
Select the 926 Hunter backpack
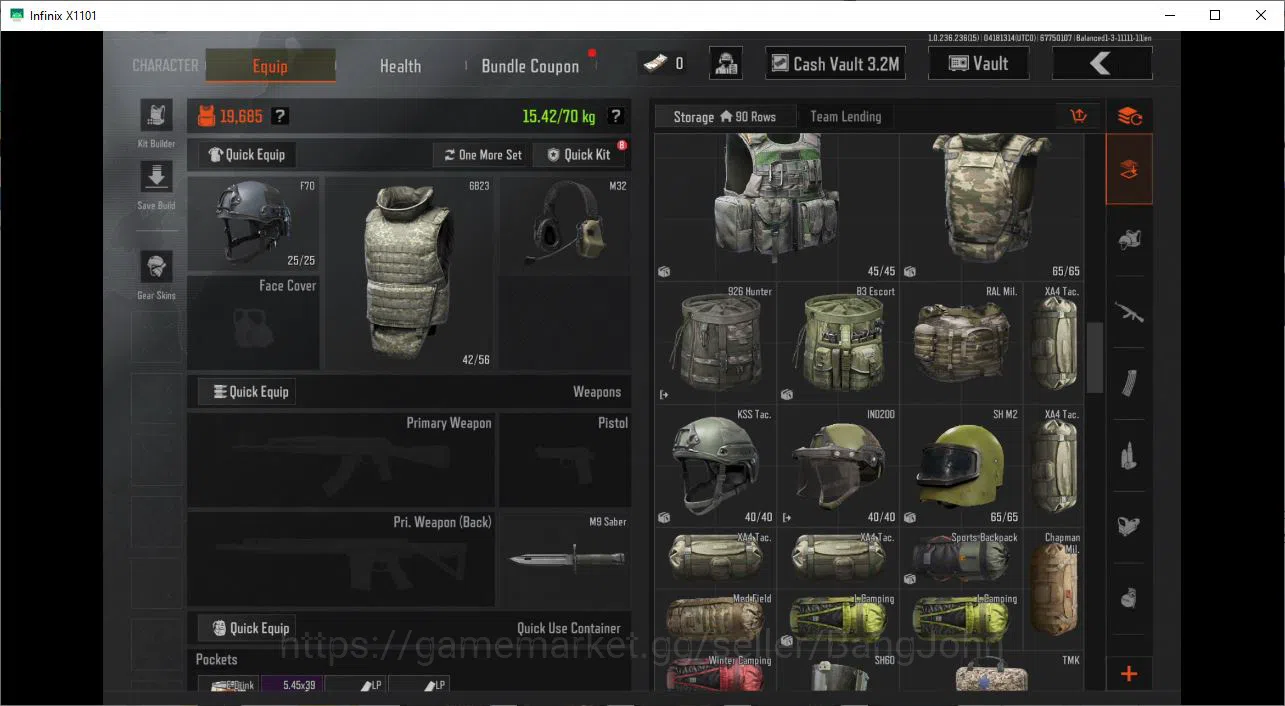coord(716,343)
